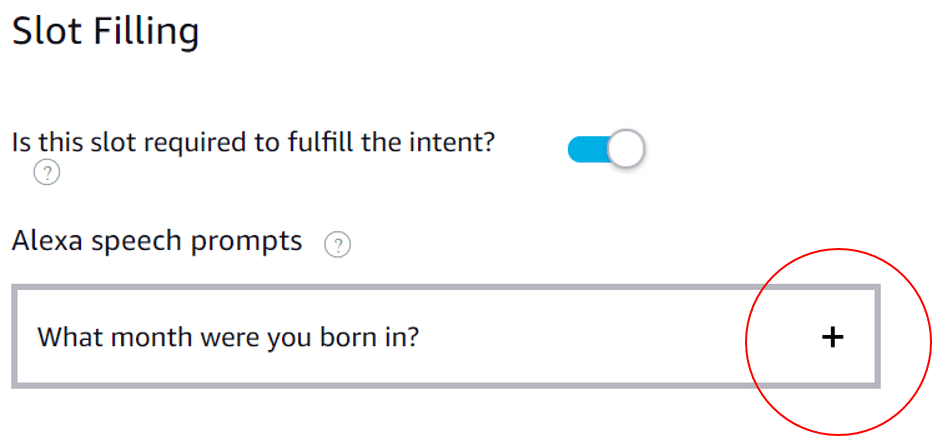Click the question mark below the slot required label
932x436 pixels.
46,173
